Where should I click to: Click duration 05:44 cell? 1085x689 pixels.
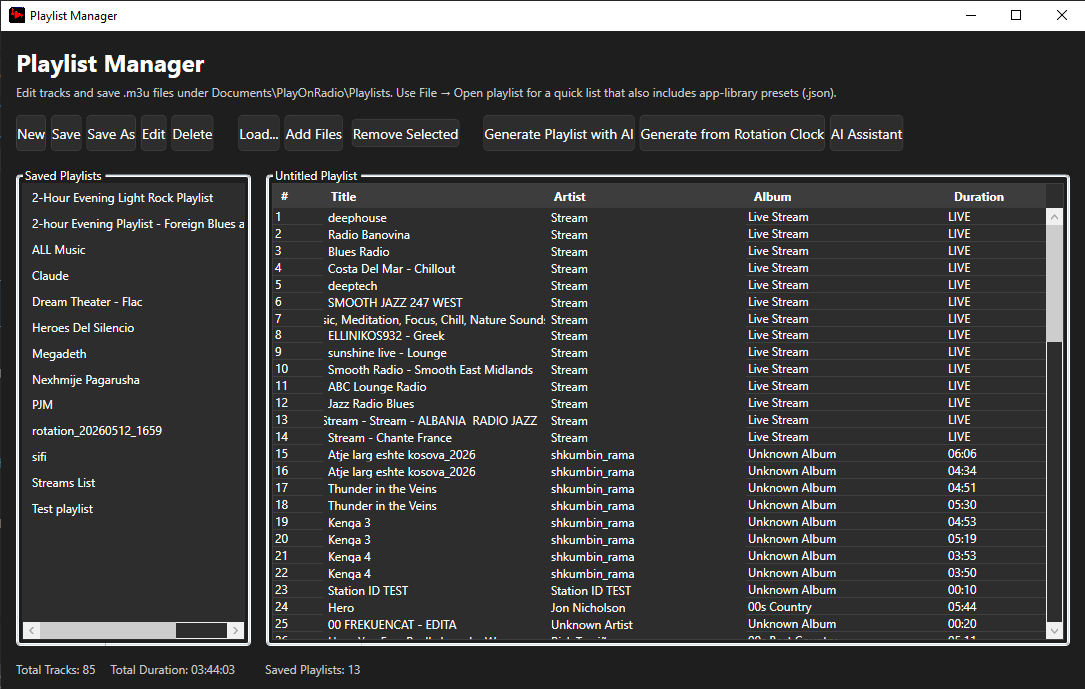[962, 607]
